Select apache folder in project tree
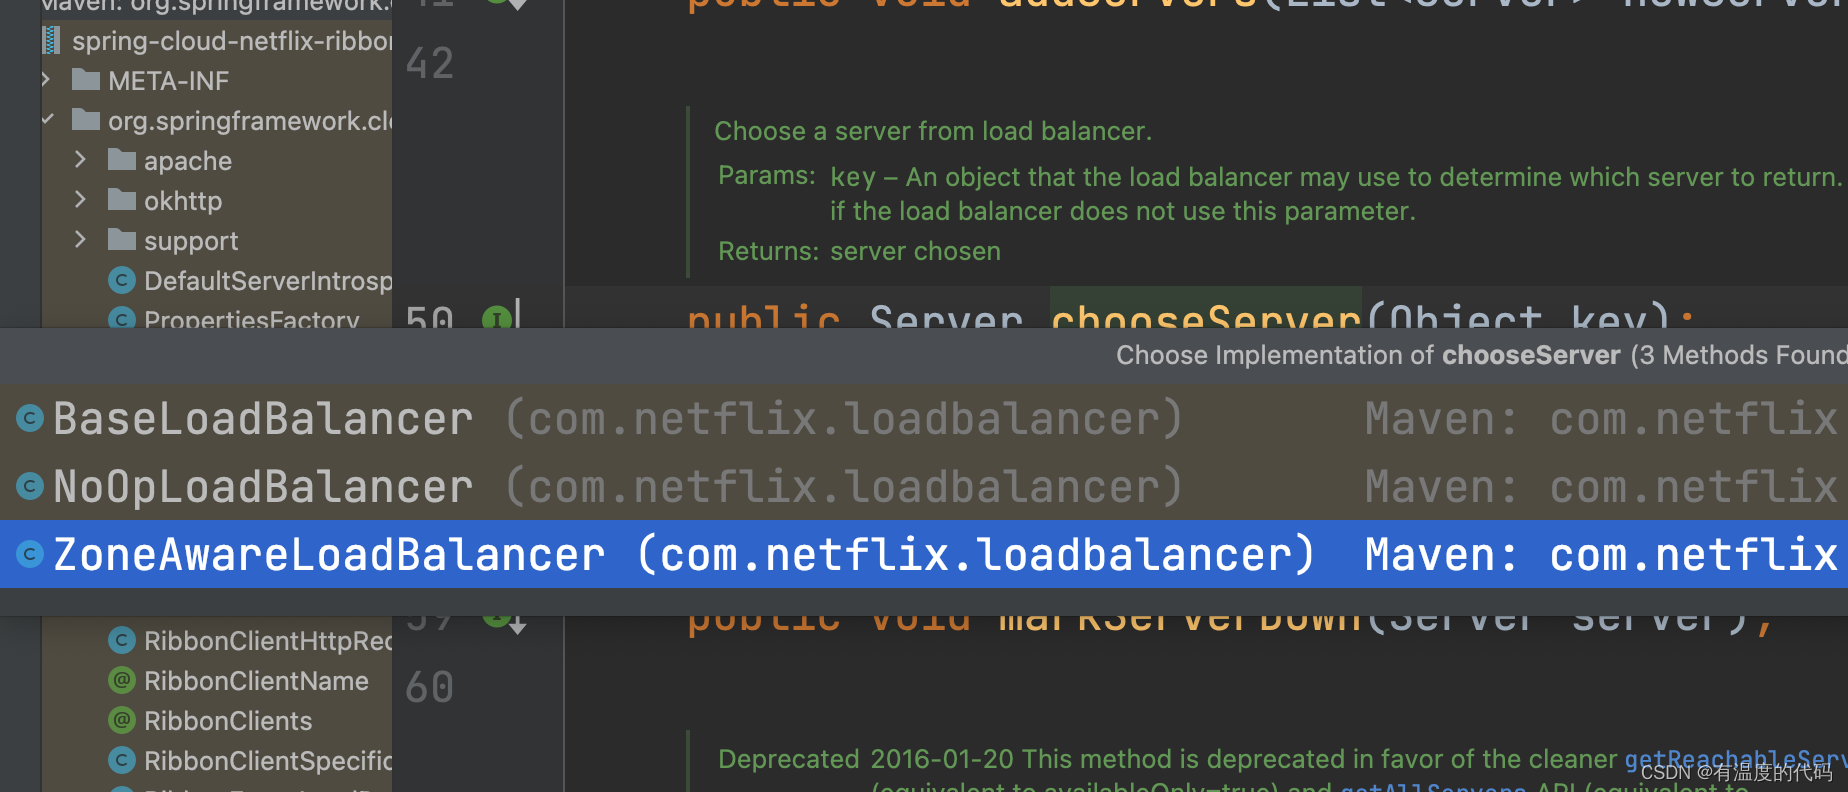Image resolution: width=1848 pixels, height=792 pixels. (187, 161)
